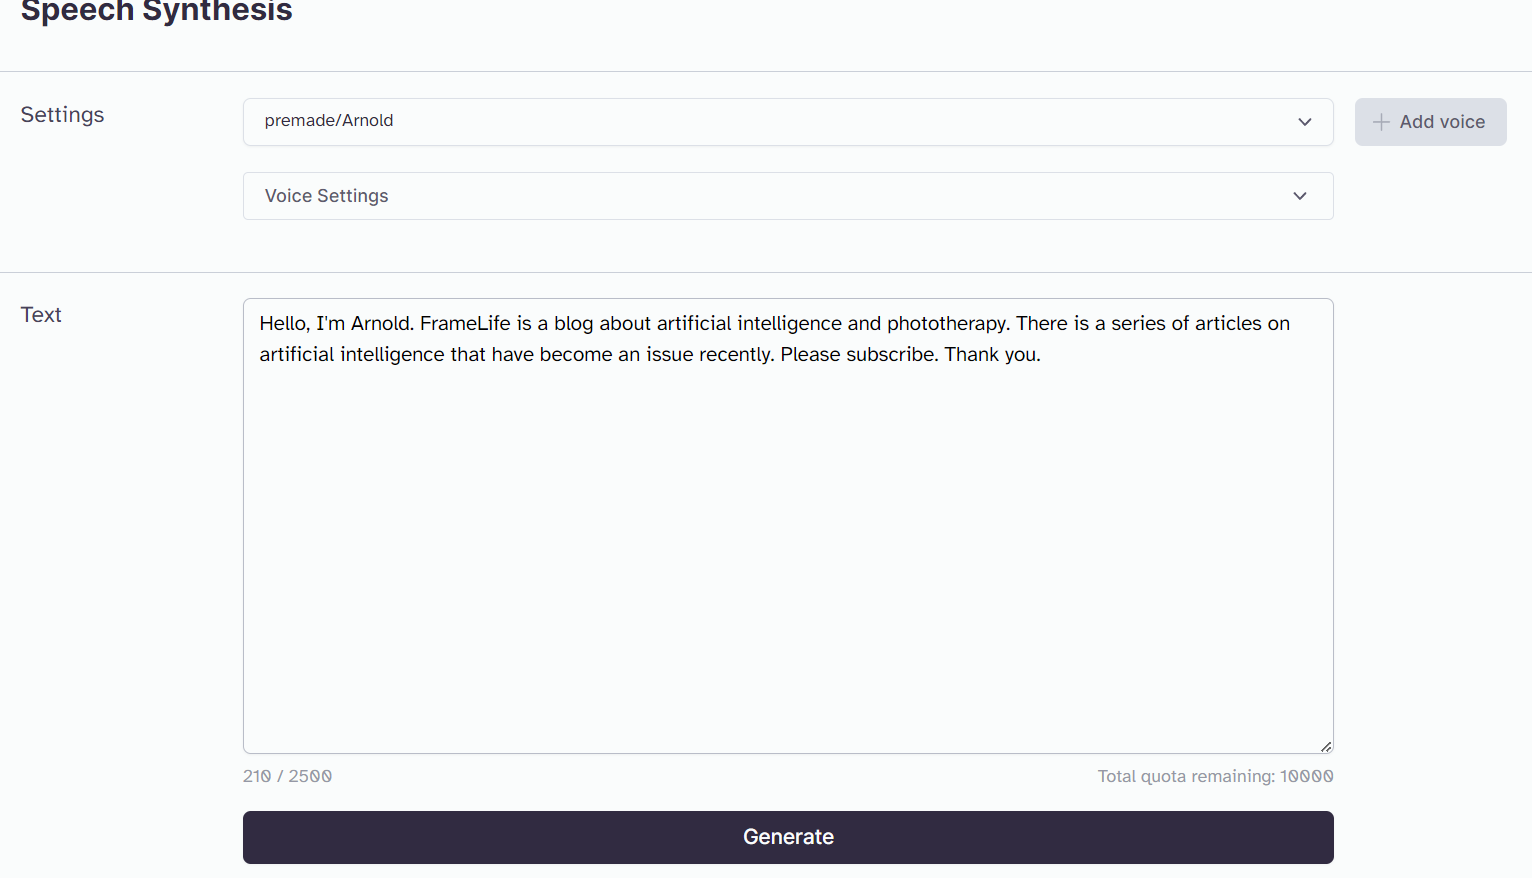Place cursor on the word phototherapy
The width and height of the screenshot is (1532, 878).
pos(948,323)
